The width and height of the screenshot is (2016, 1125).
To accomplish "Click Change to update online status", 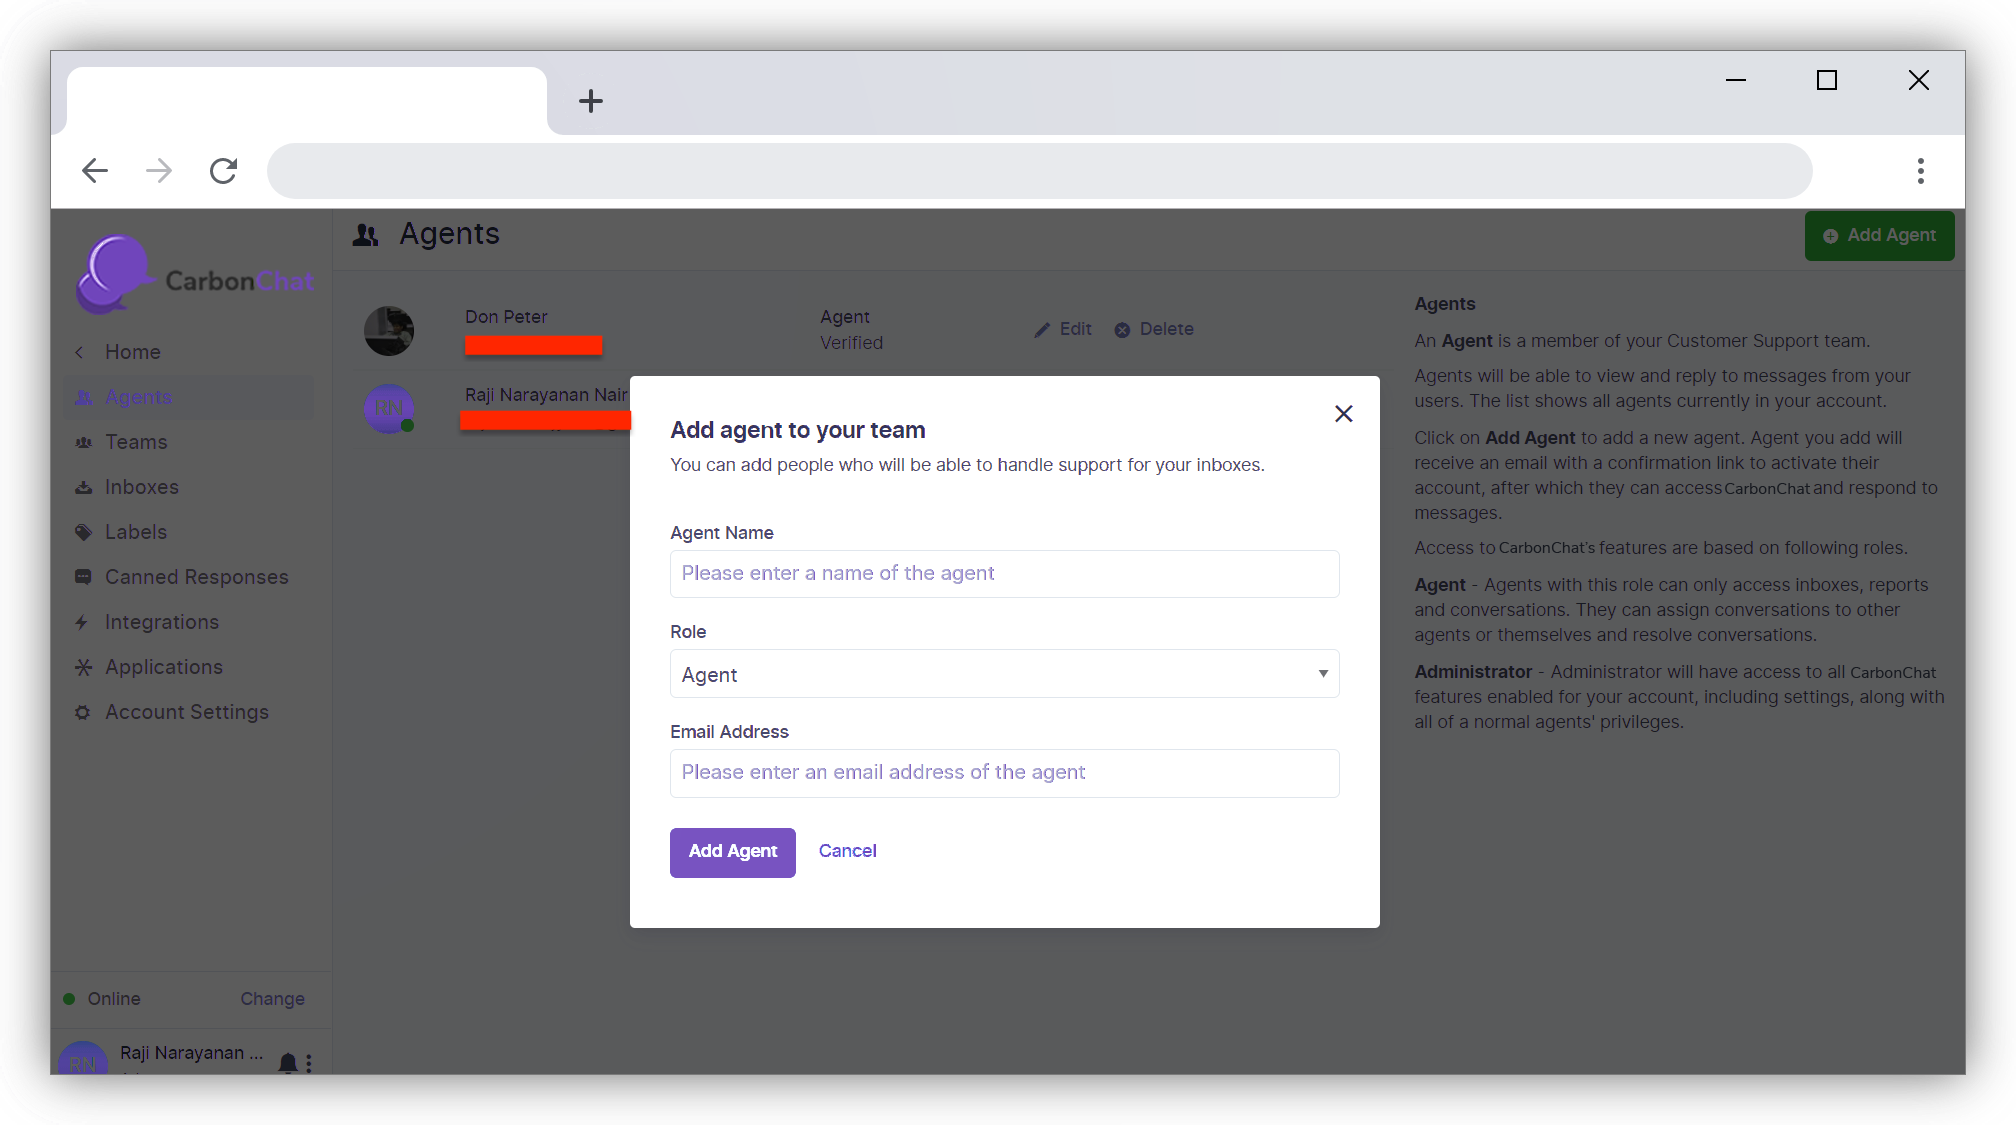I will pyautogui.click(x=272, y=999).
